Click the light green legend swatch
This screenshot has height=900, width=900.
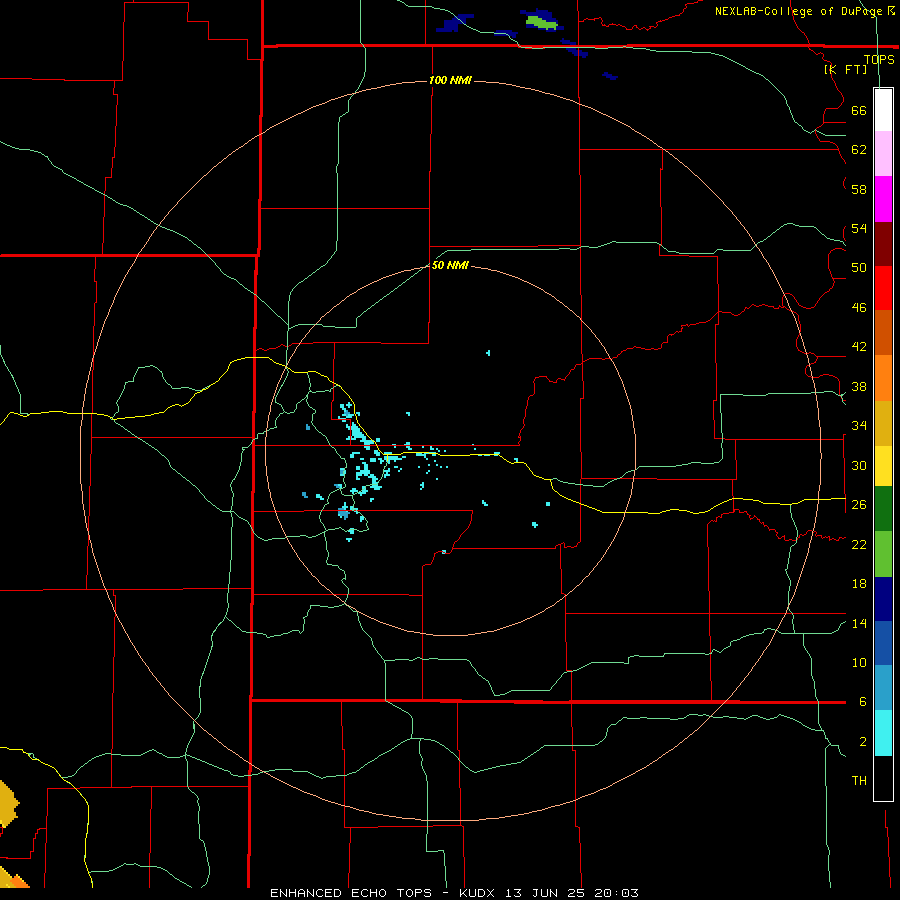[883, 554]
